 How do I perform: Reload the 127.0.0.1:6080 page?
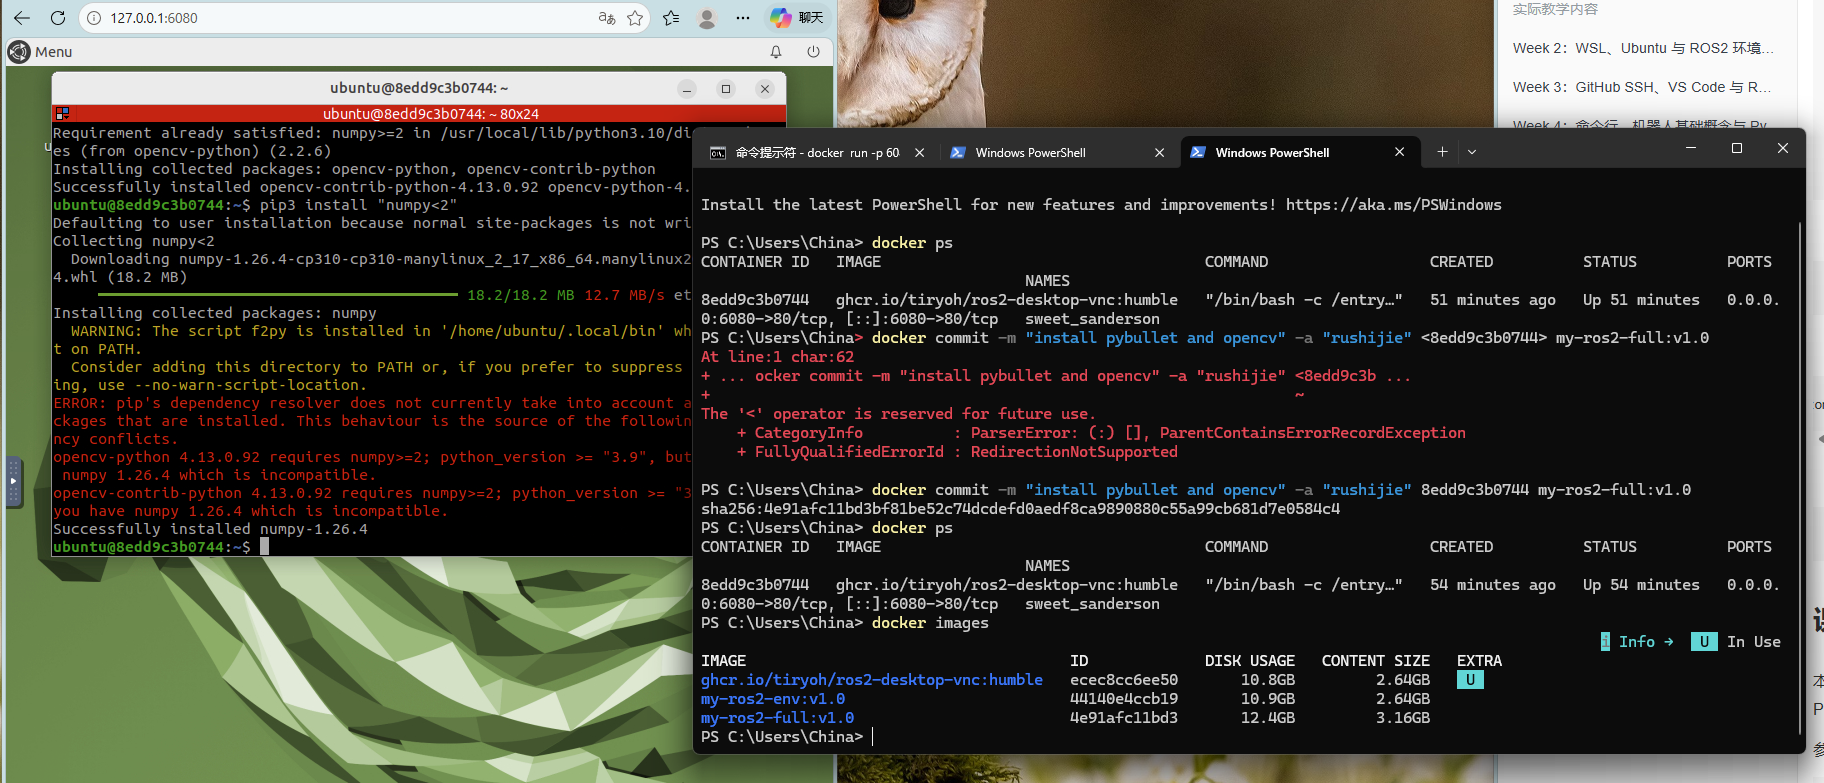pos(58,18)
